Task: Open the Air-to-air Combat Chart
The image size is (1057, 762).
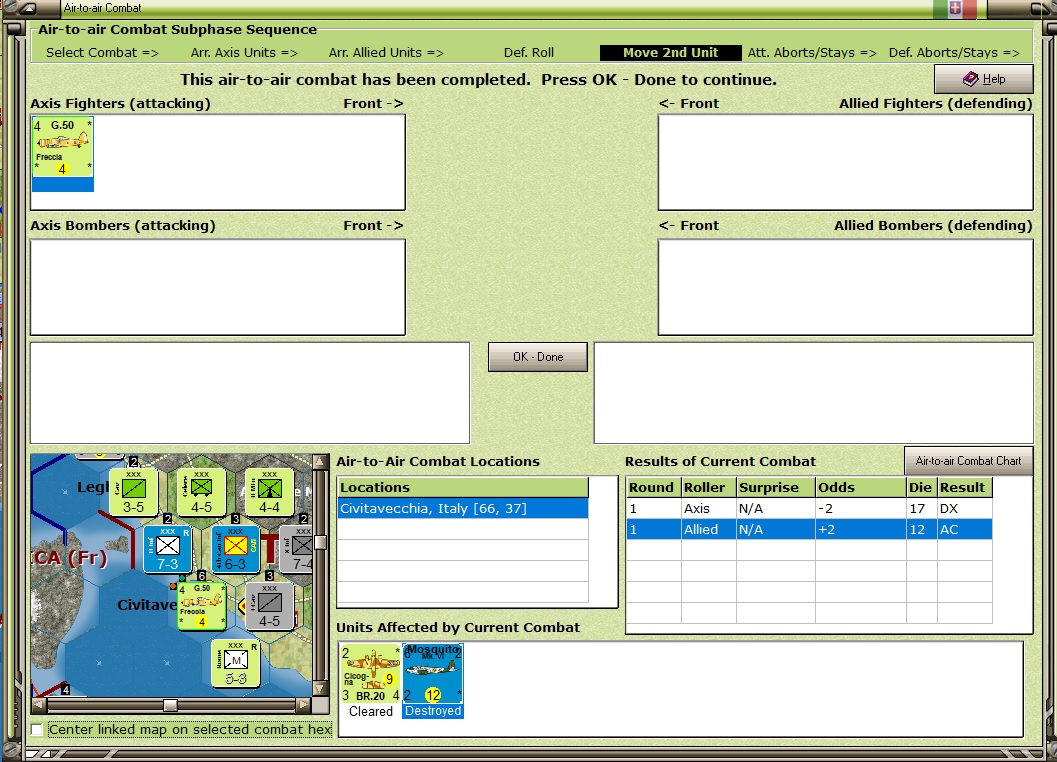Action: click(x=968, y=461)
